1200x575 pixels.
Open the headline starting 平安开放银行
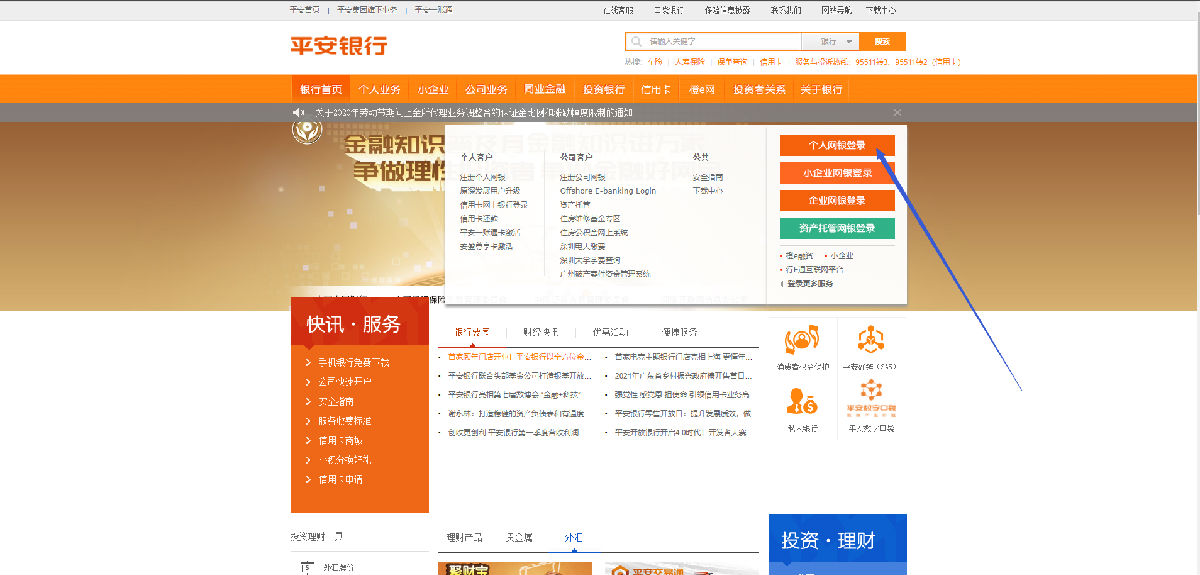682,432
